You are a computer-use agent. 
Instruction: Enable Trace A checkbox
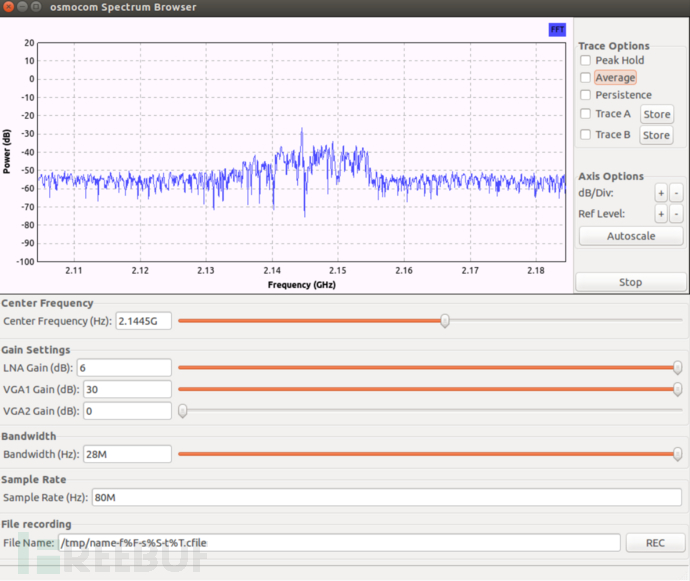click(586, 114)
